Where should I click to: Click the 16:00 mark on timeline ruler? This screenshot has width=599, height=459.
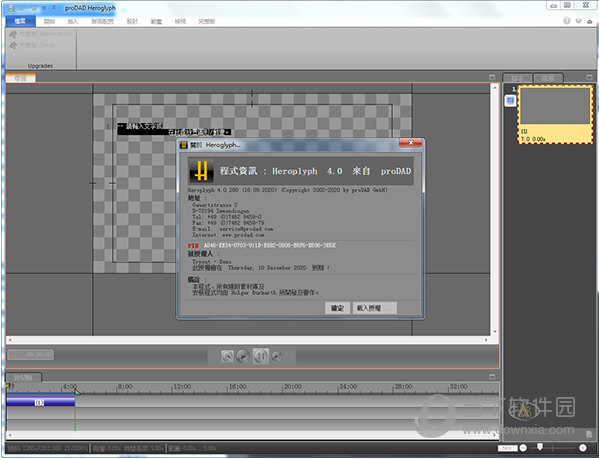[x=237, y=387]
